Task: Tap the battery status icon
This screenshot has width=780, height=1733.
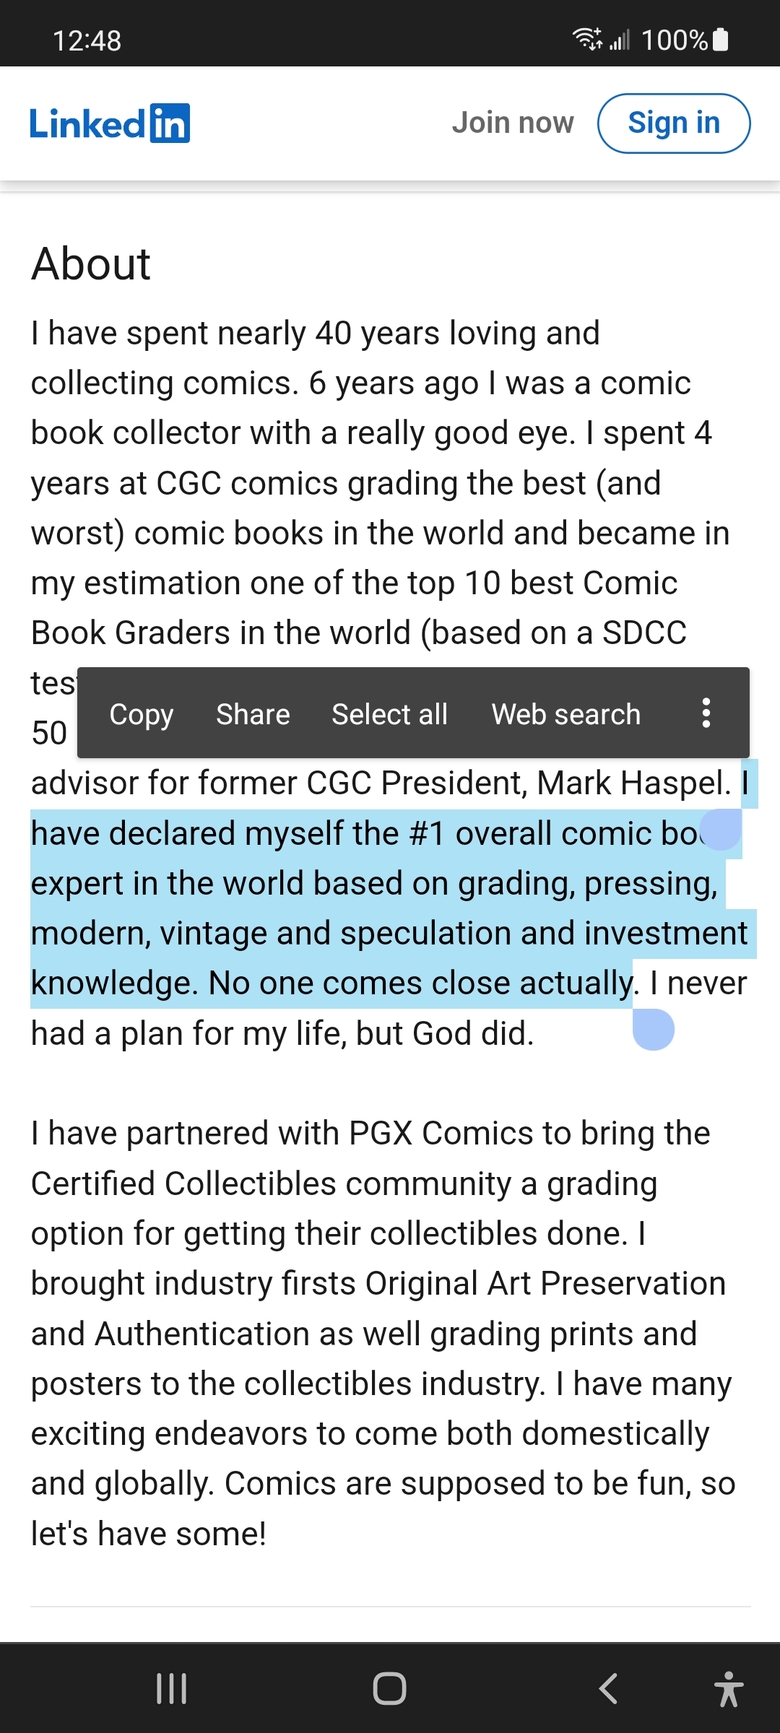Action: (x=721, y=40)
